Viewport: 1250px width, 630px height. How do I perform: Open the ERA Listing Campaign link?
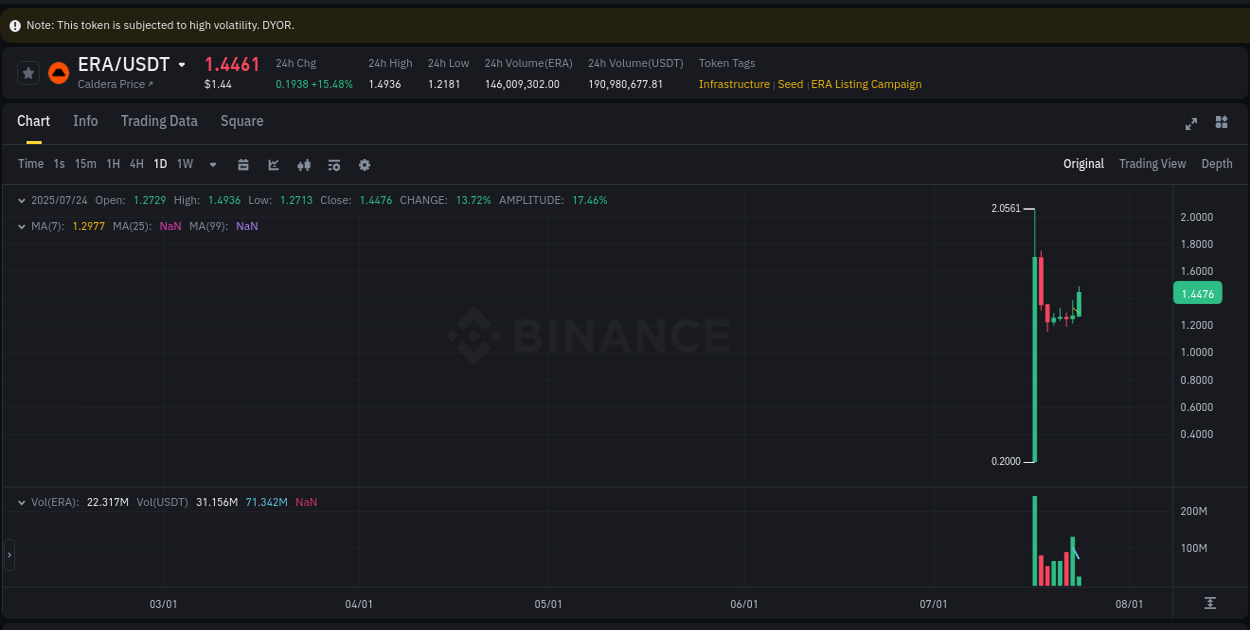pyautogui.click(x=866, y=84)
